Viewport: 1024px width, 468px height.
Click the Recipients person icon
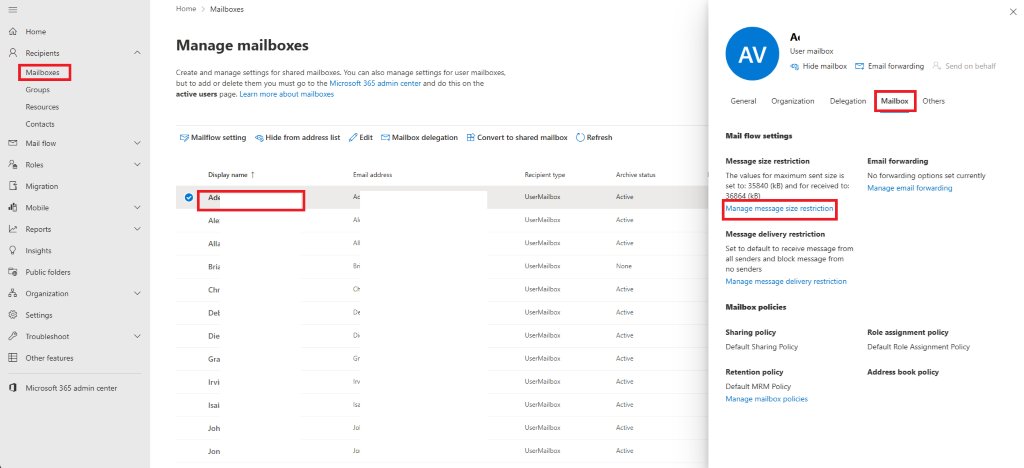point(12,53)
